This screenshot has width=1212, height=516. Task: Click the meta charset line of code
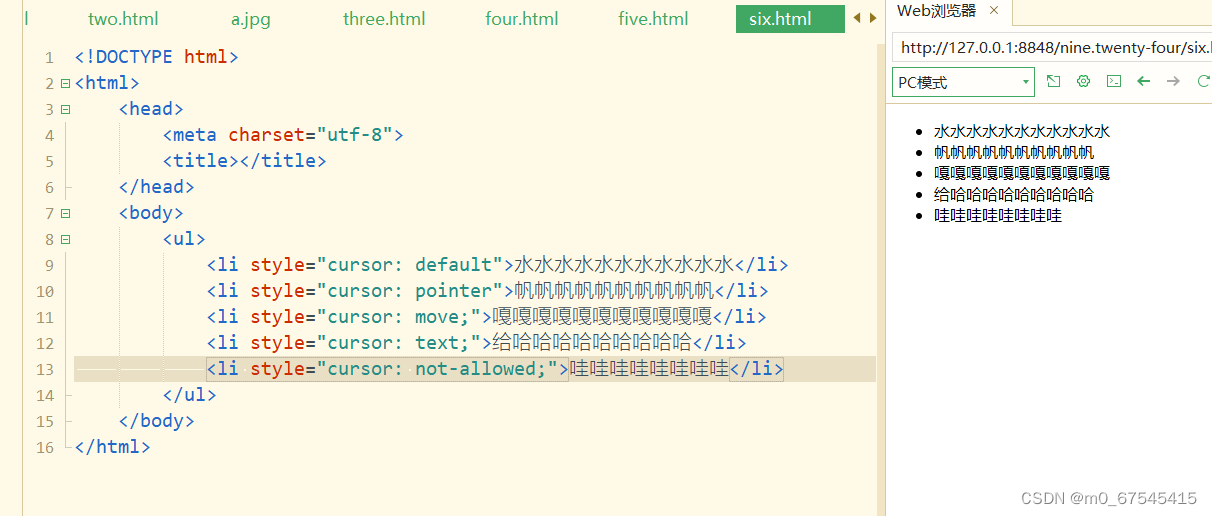point(283,135)
